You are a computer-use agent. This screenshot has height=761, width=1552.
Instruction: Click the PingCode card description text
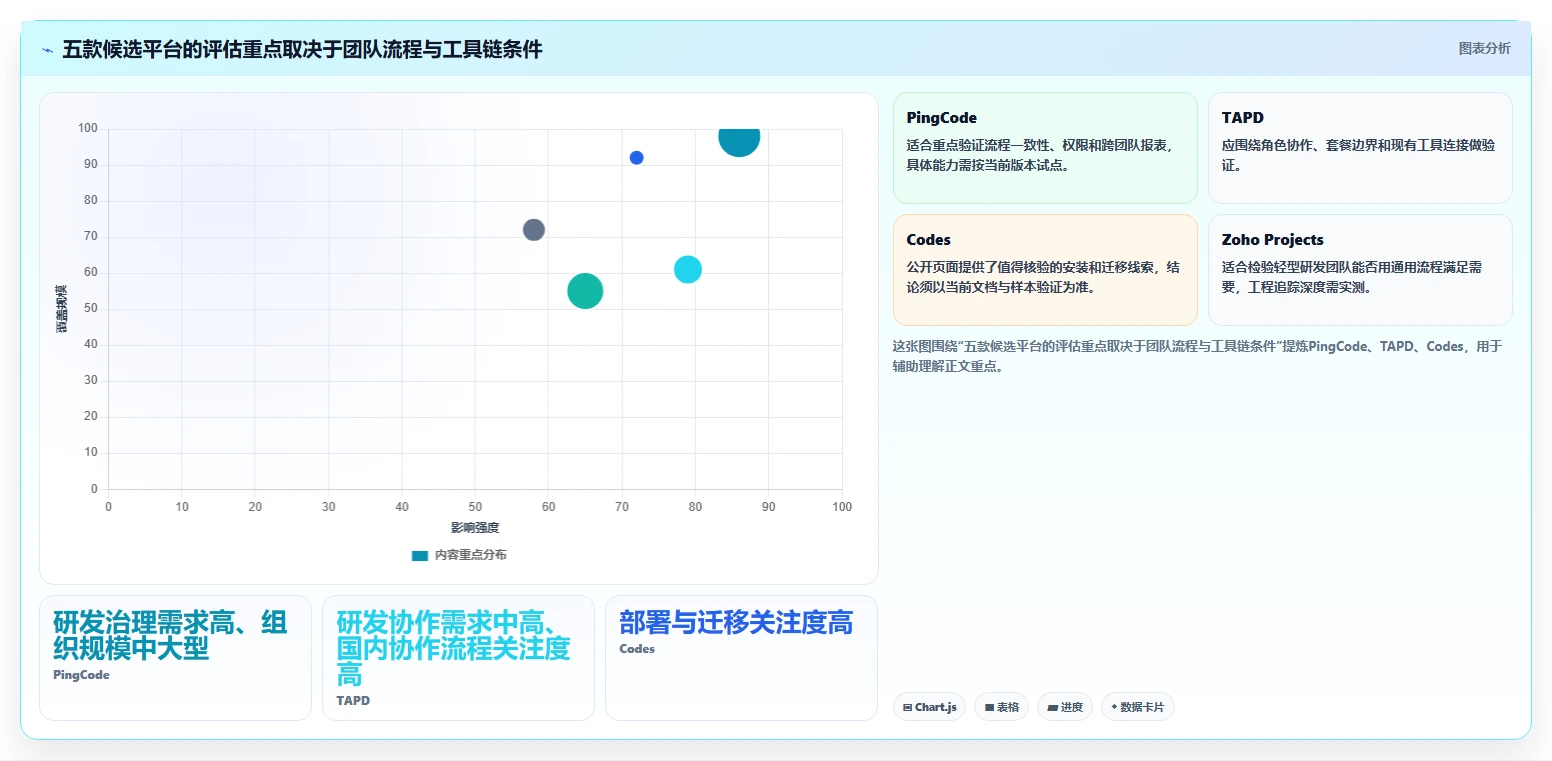point(1040,155)
